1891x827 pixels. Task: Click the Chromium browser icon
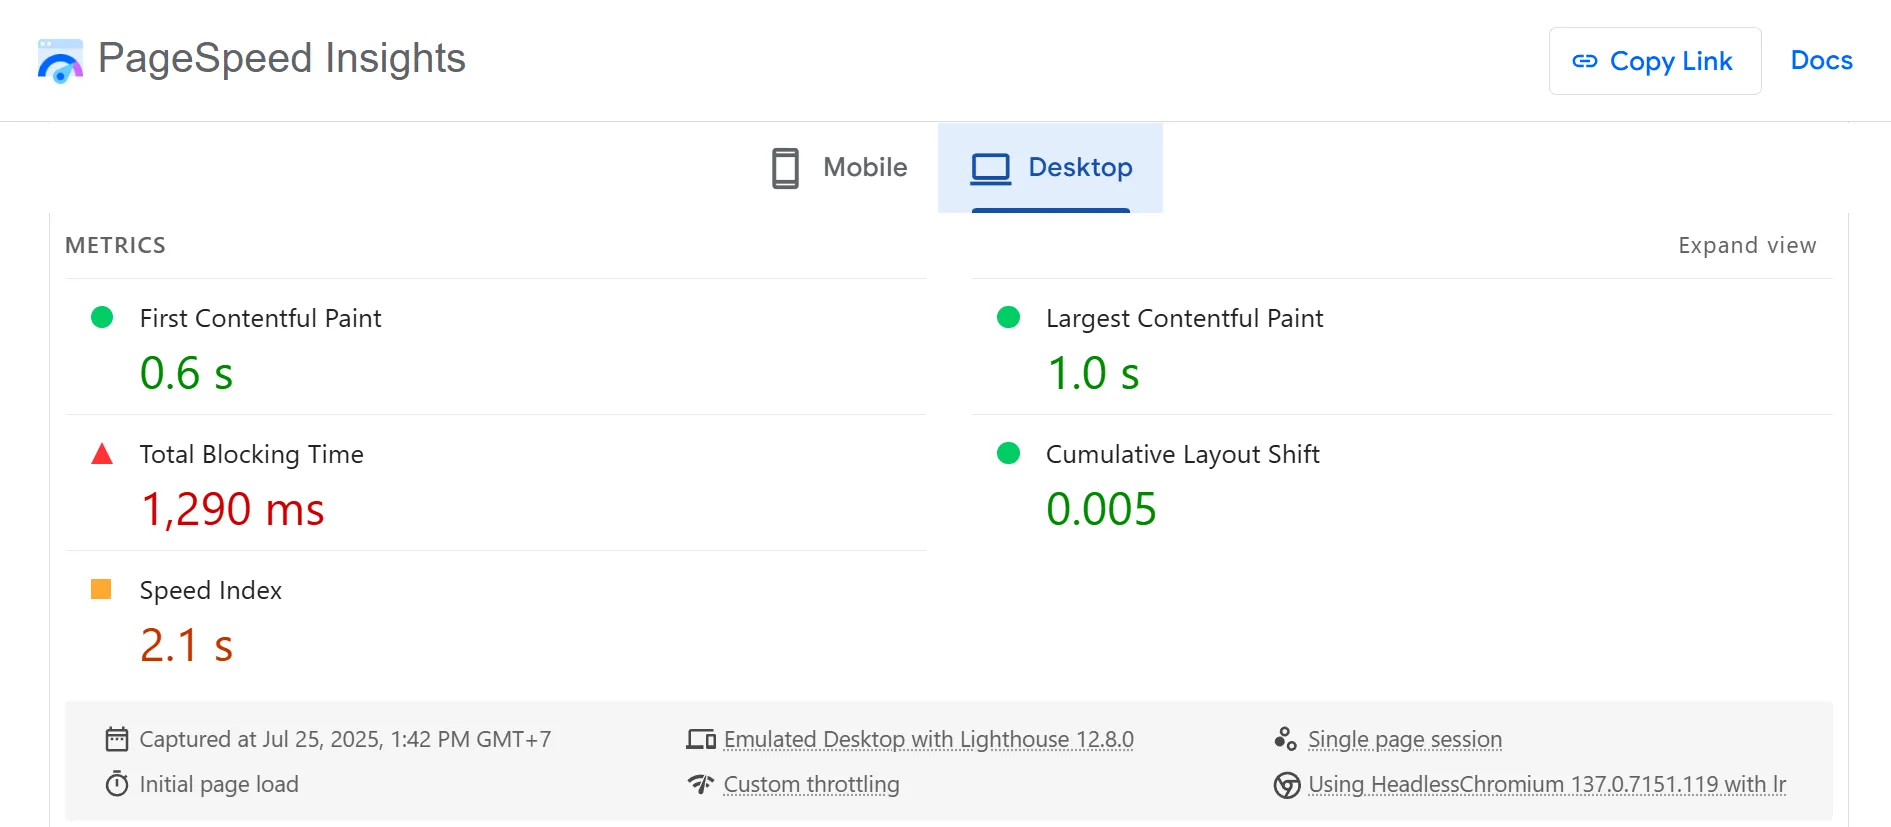[1287, 785]
